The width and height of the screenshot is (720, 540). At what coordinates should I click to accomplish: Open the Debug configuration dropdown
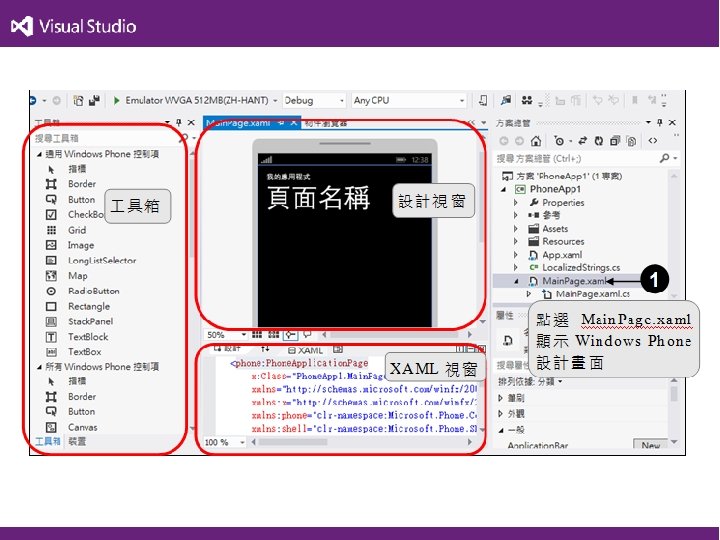(x=342, y=100)
